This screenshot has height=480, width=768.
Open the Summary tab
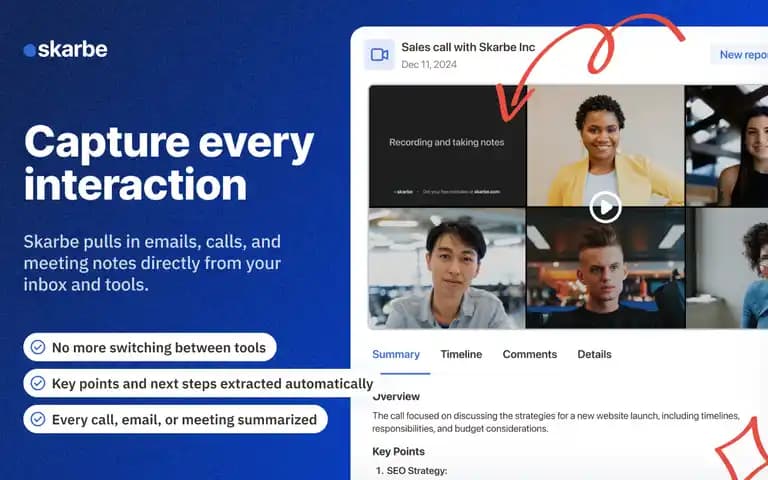pyautogui.click(x=396, y=354)
